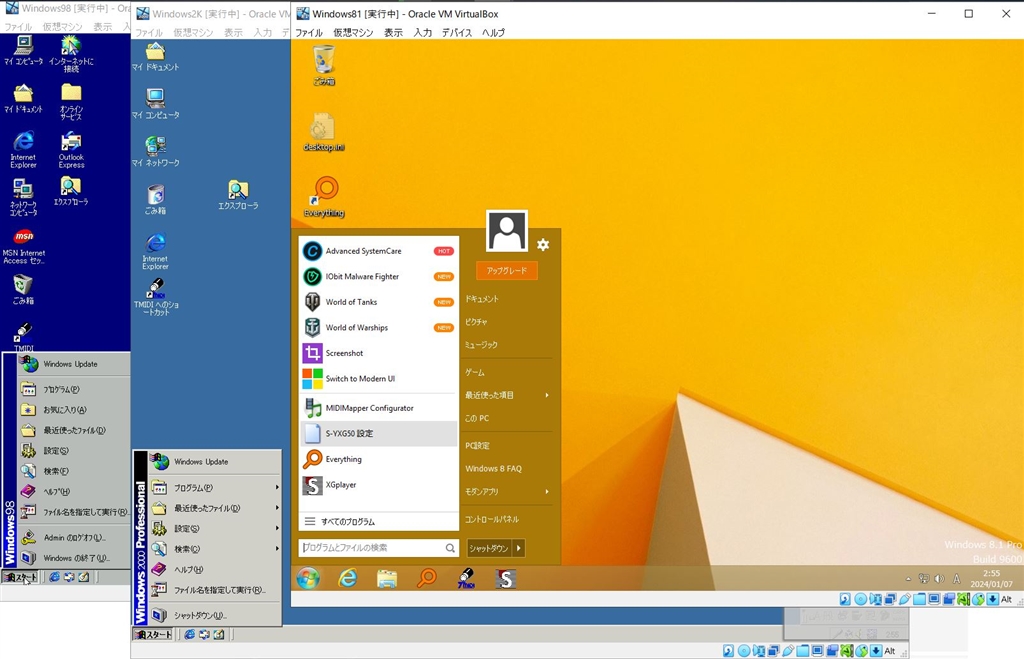Open Outlook Express on the Windows98 desktop
This screenshot has width=1024, height=659.
tap(71, 150)
